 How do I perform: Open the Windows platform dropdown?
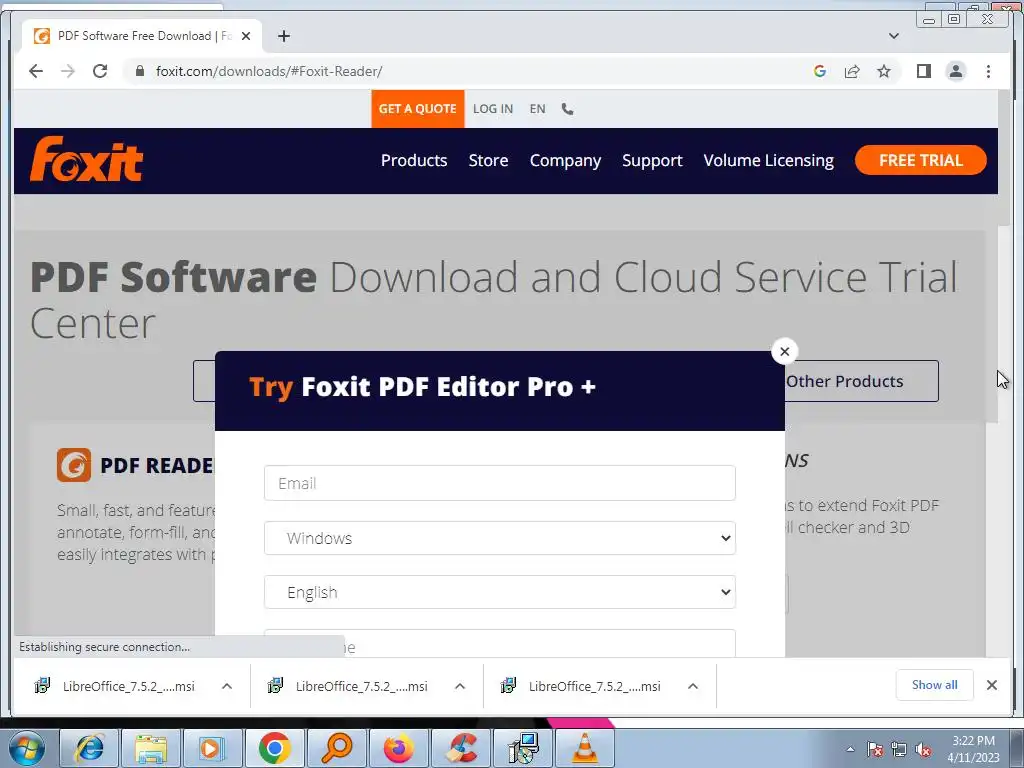coord(500,538)
